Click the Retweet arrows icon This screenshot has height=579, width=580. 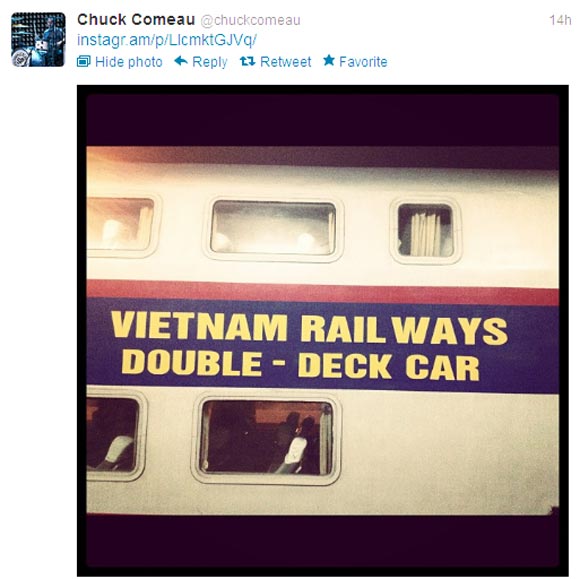[247, 61]
